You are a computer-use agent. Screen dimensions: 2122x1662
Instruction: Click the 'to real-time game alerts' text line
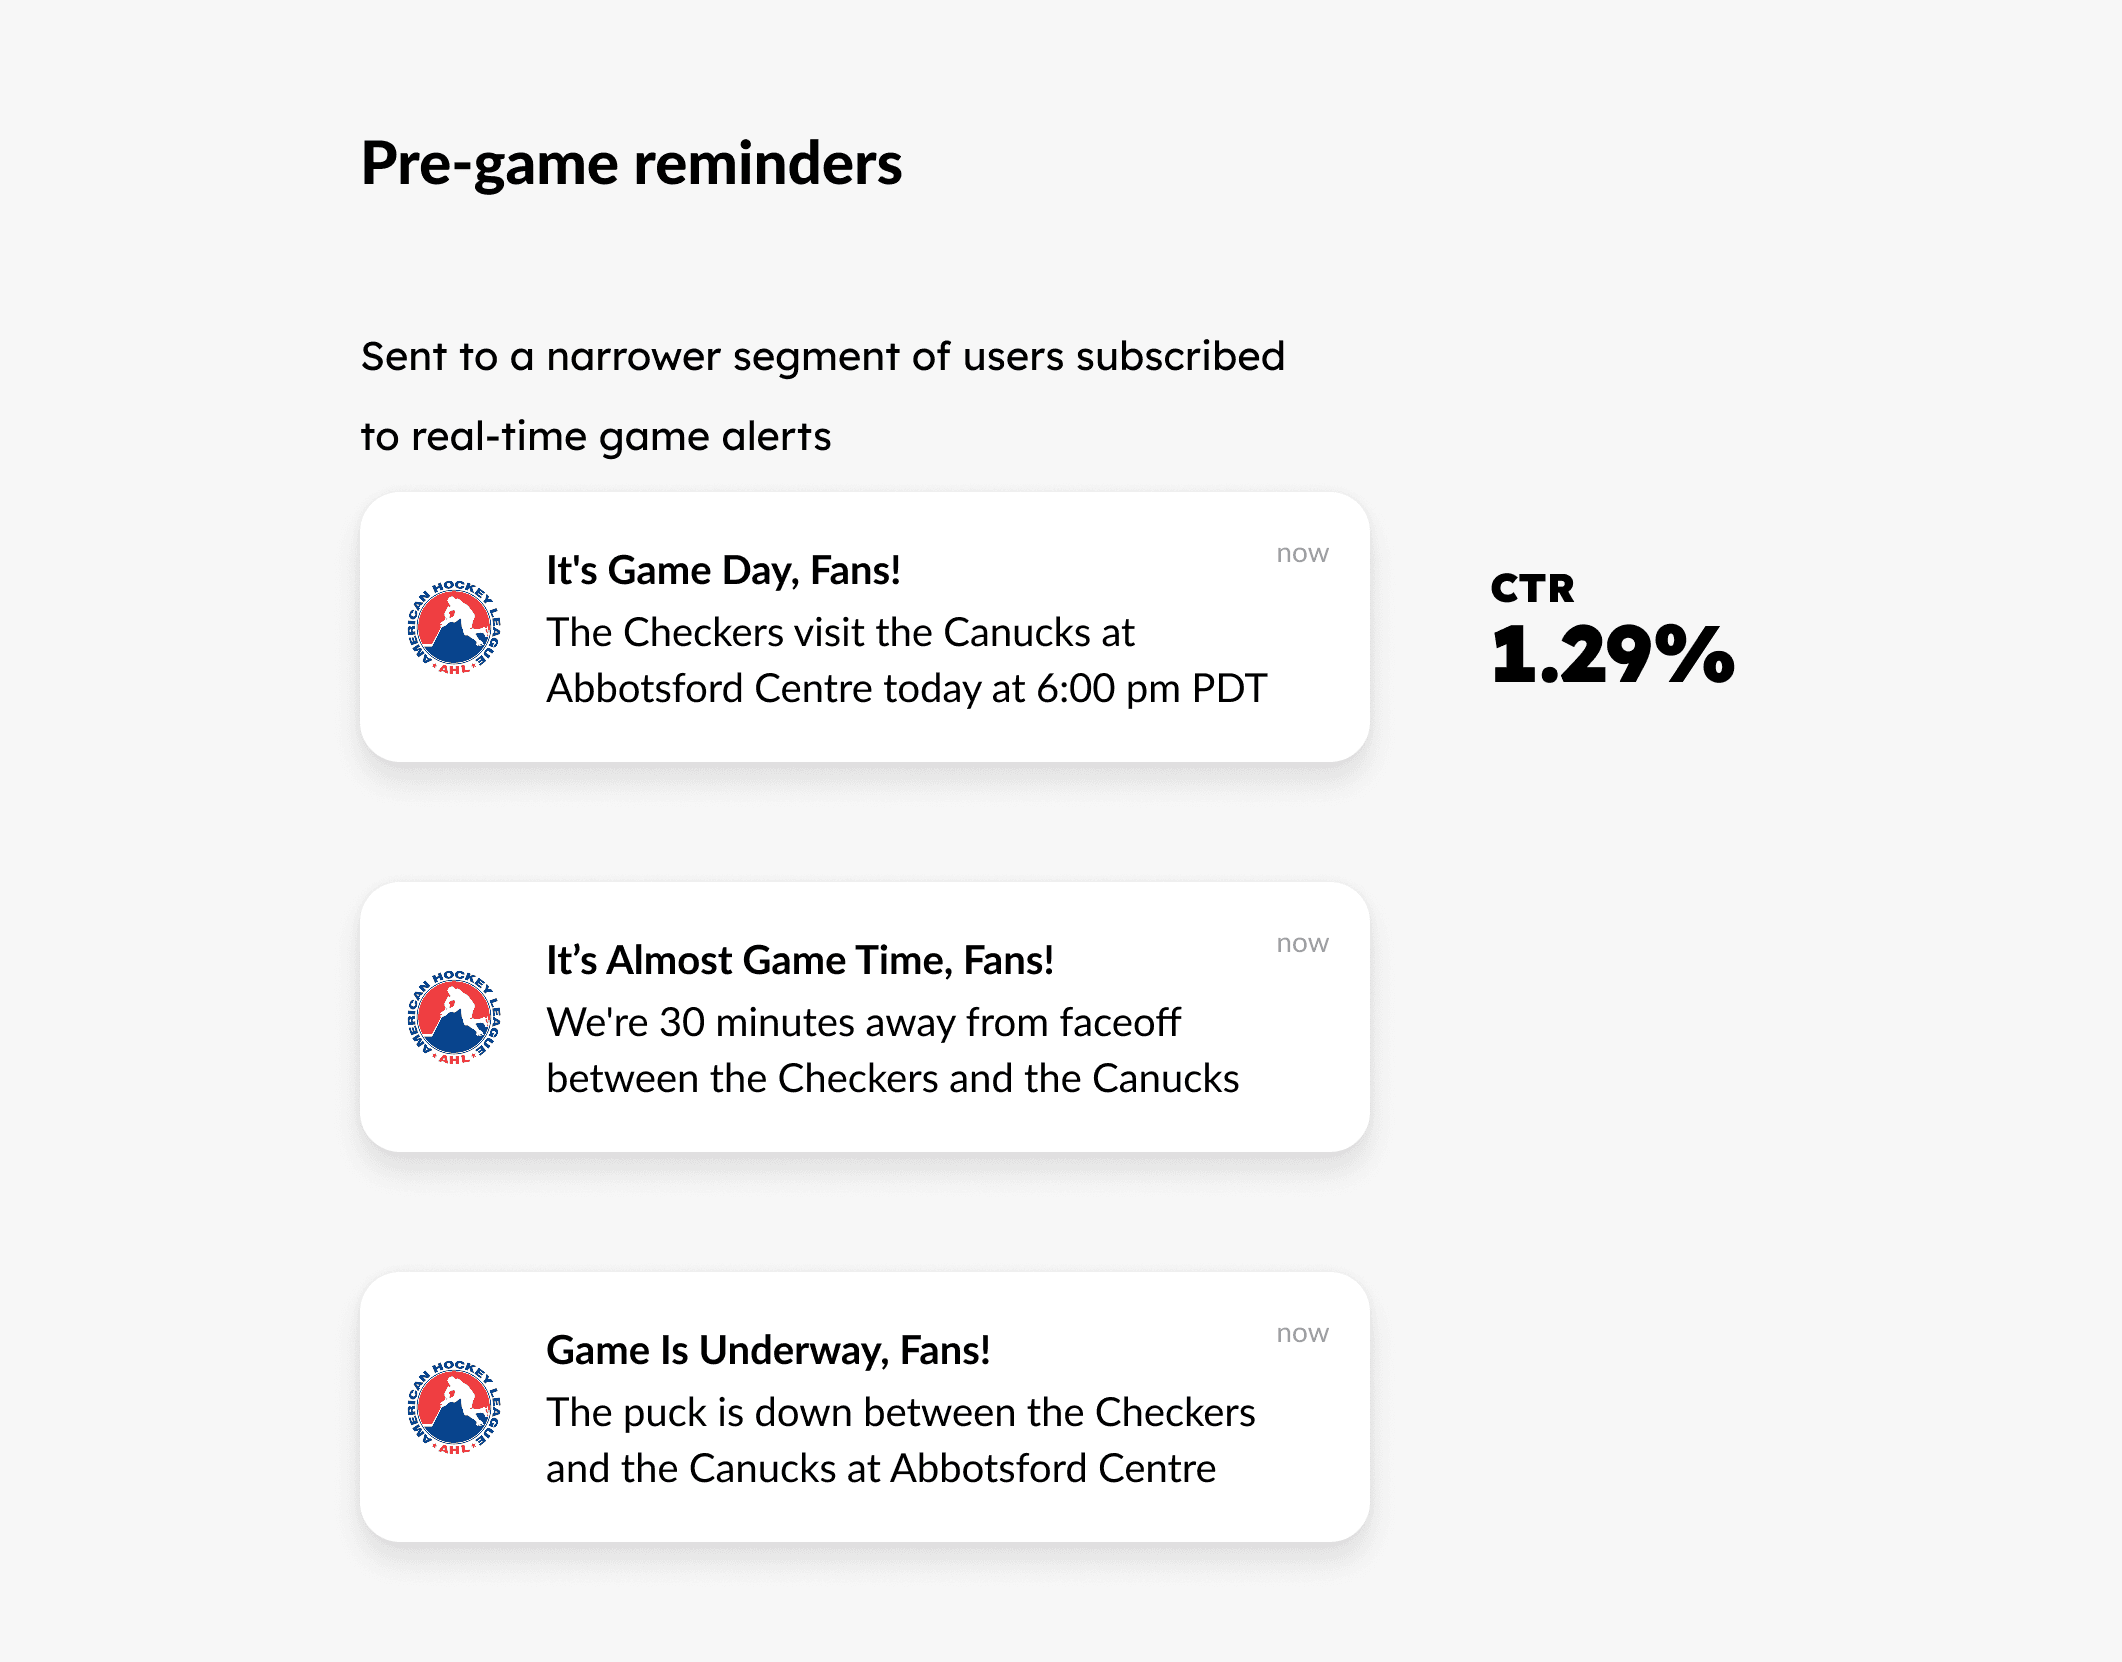click(596, 436)
